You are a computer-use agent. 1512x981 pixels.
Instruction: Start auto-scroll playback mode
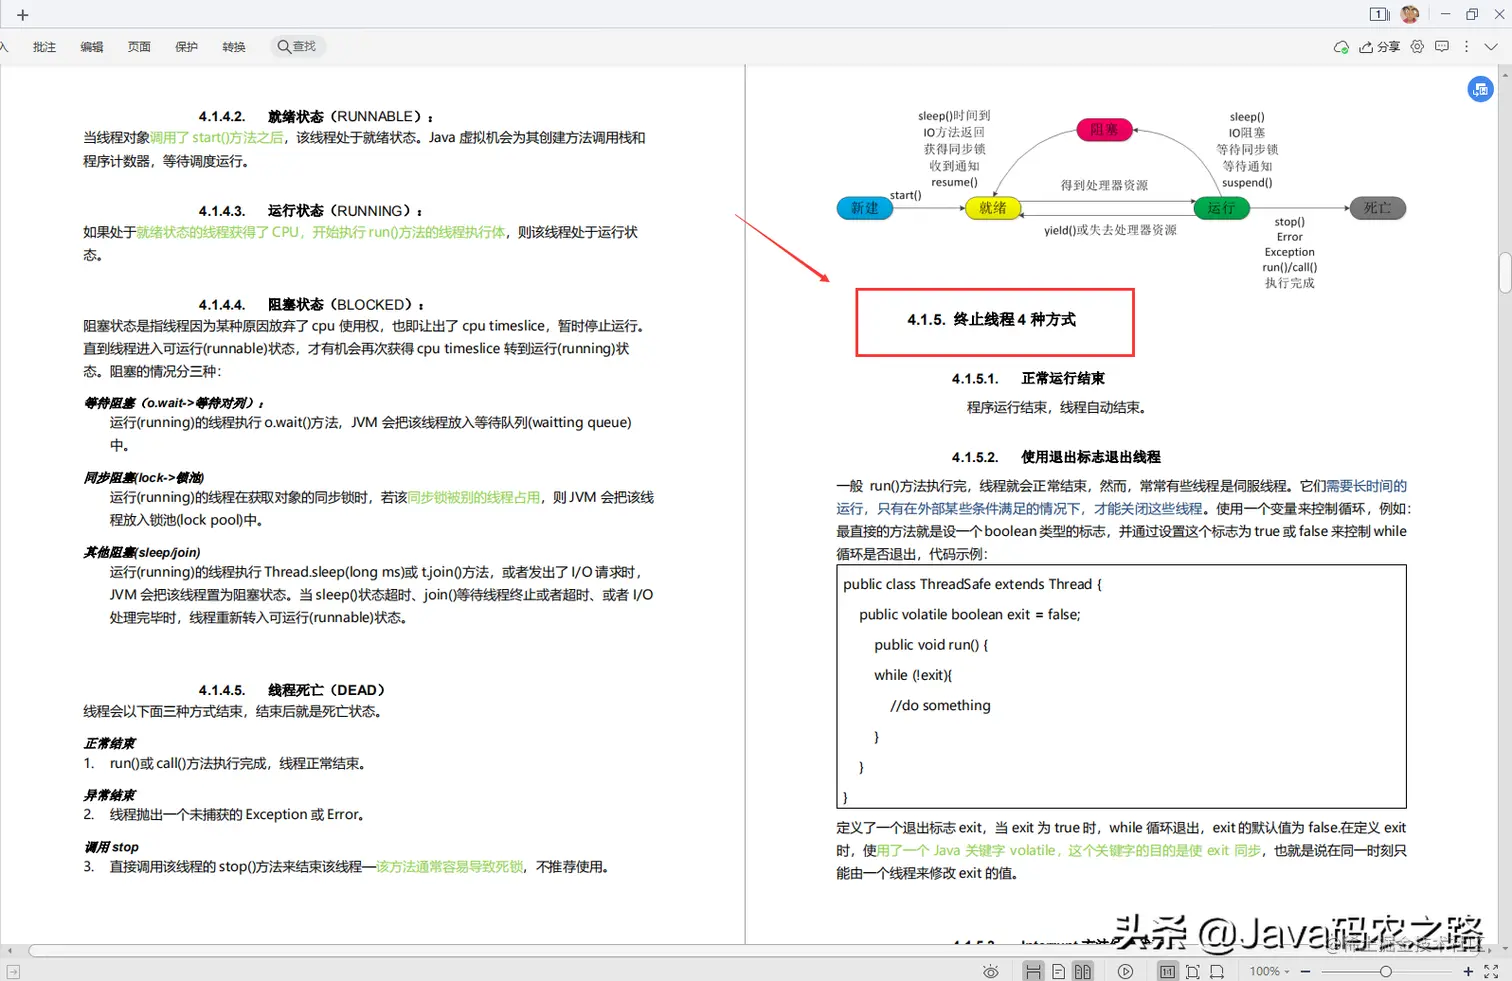[1125, 971]
